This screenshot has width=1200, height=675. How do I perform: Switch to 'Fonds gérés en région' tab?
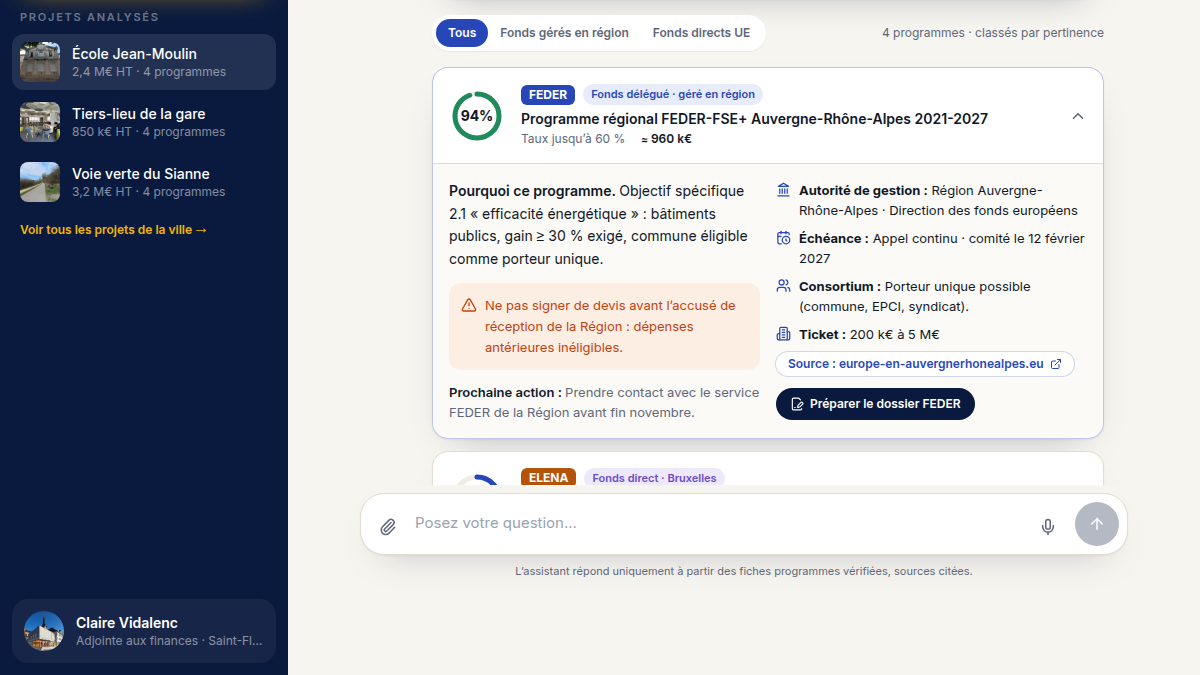pyautogui.click(x=564, y=33)
